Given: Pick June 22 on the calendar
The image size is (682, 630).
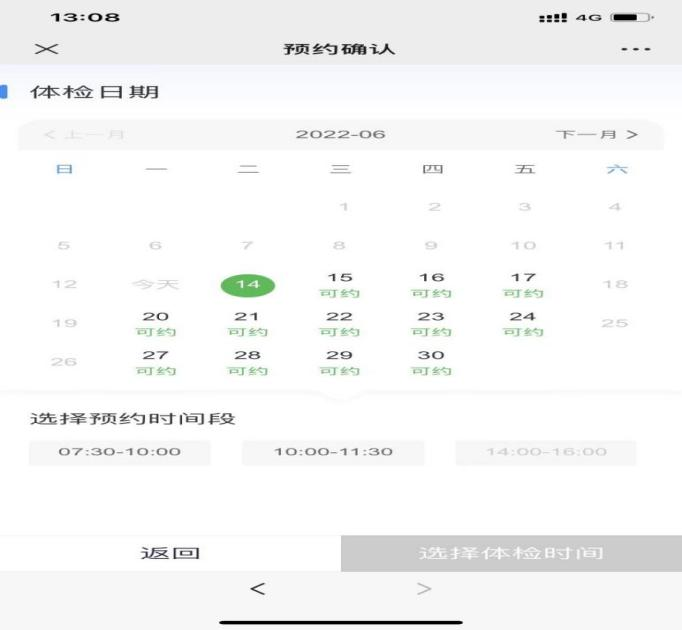Looking at the screenshot, I should (340, 323).
